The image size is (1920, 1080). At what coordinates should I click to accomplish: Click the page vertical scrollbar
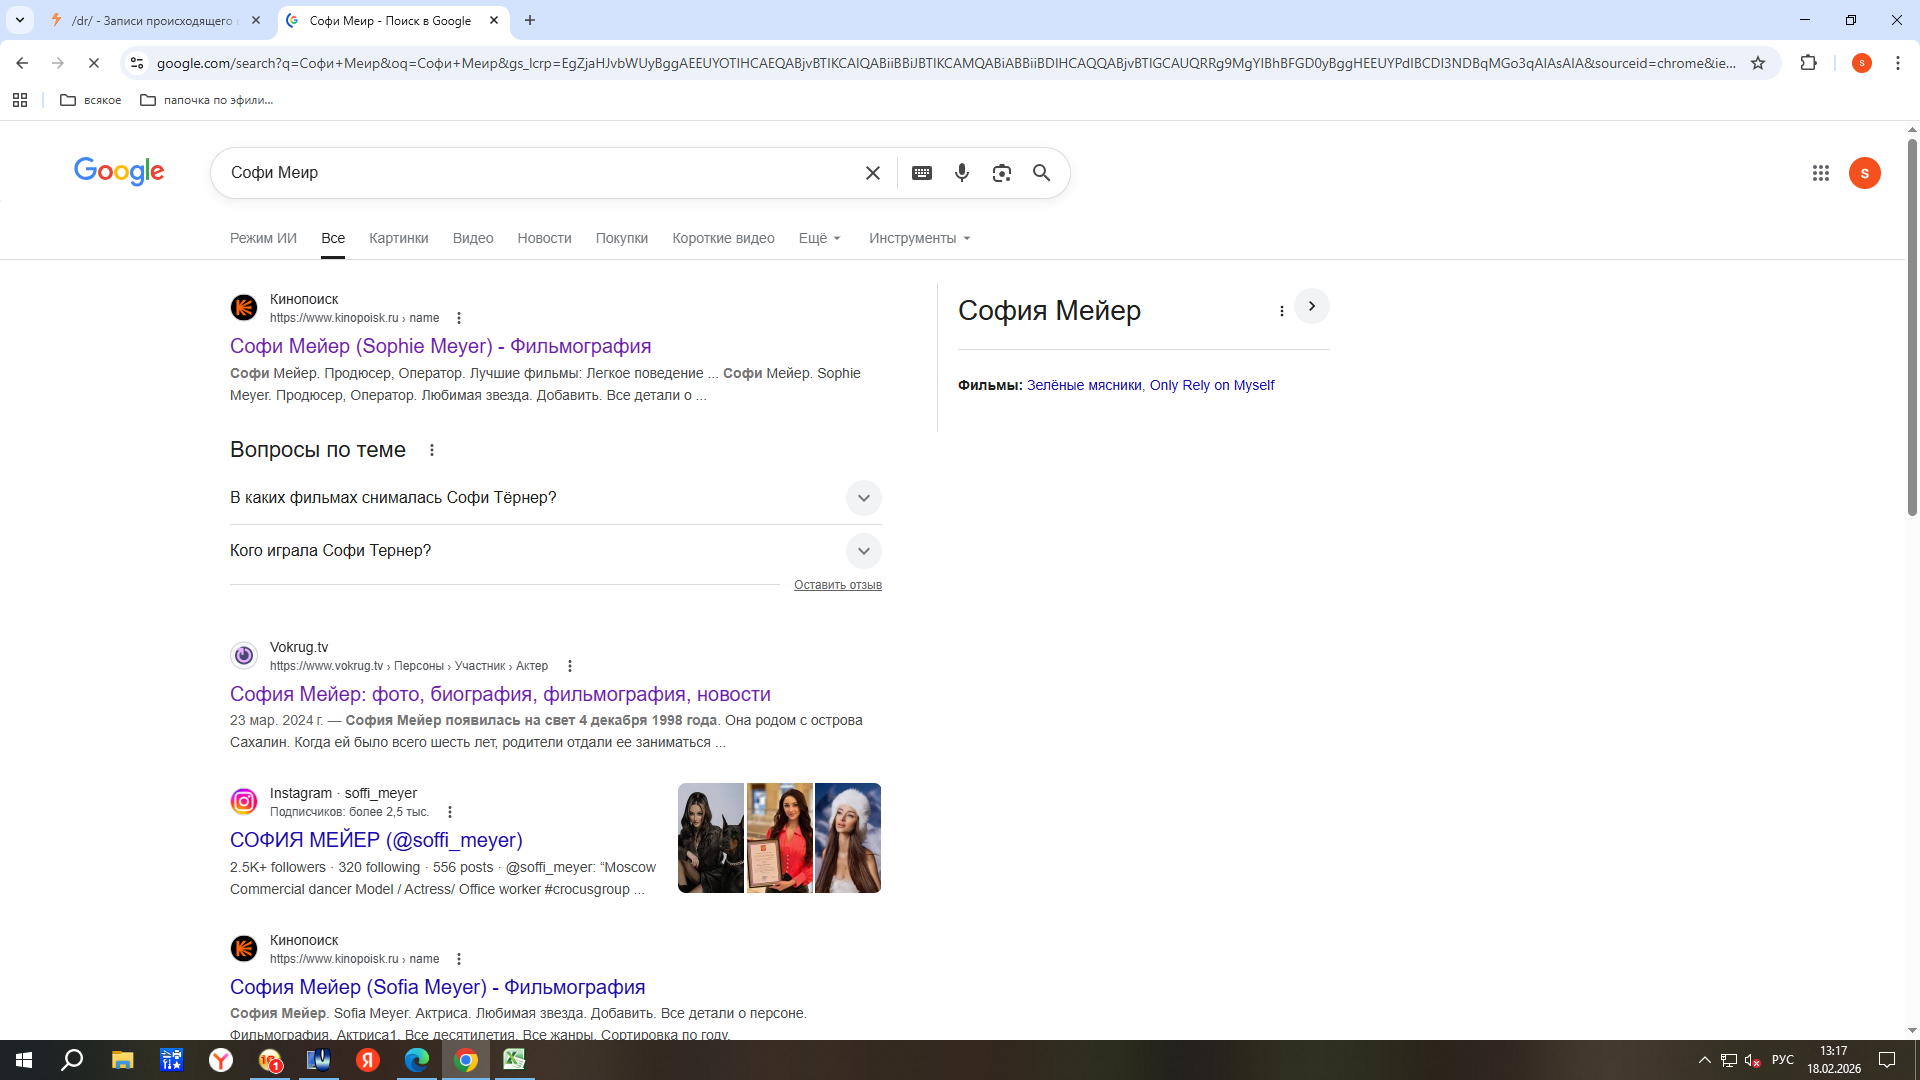(x=1912, y=328)
